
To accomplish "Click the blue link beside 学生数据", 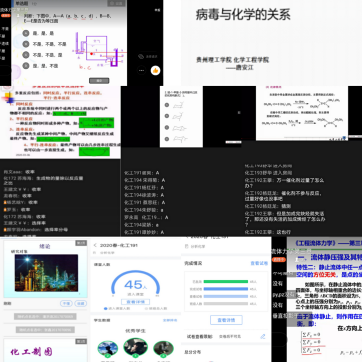I will click(x=170, y=320).
